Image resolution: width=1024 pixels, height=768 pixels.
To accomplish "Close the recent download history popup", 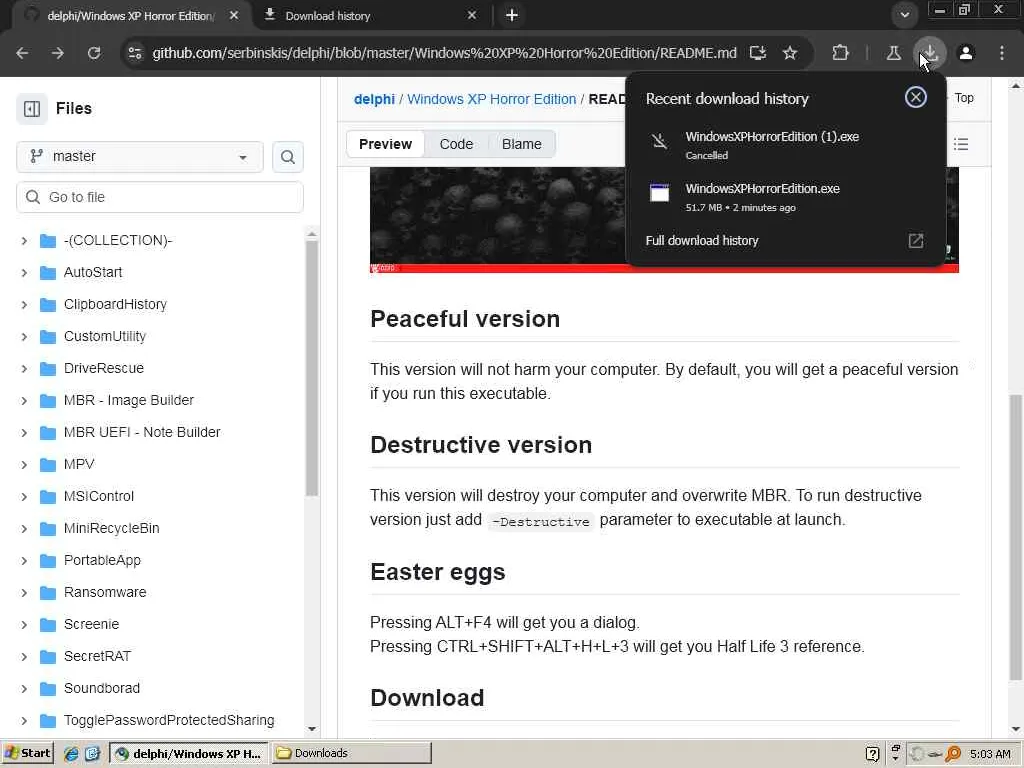I will pos(915,97).
